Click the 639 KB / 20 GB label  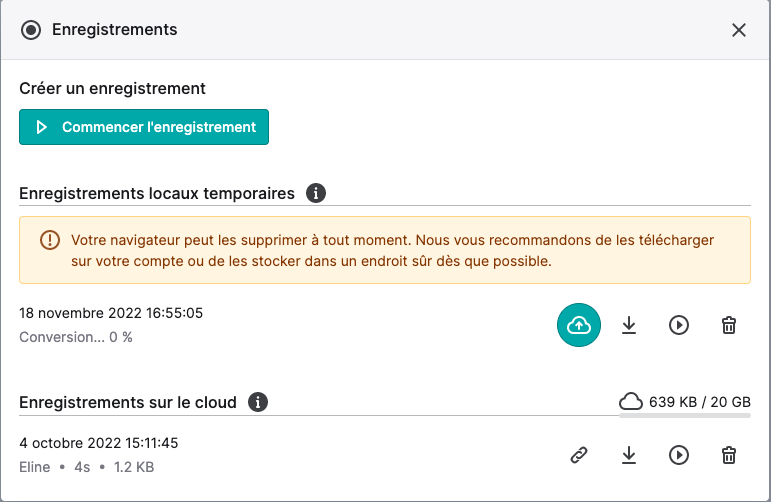700,402
